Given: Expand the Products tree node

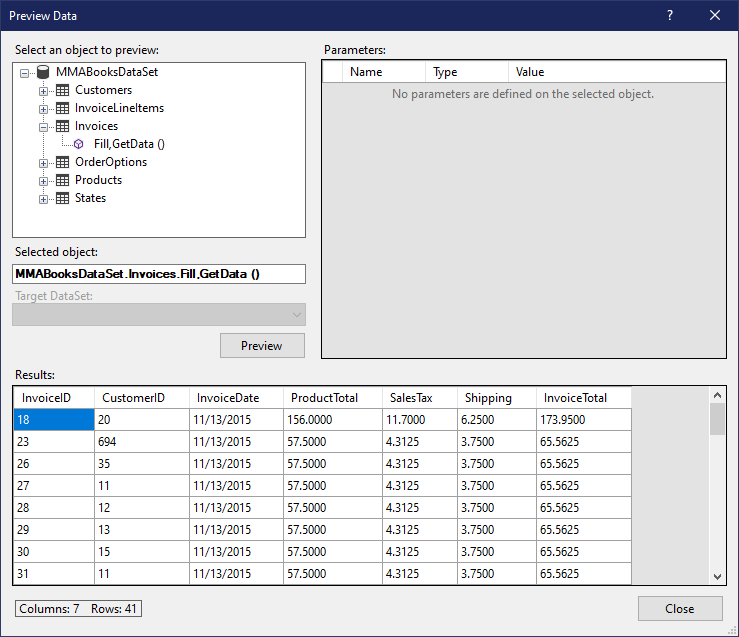Looking at the screenshot, I should click(43, 181).
